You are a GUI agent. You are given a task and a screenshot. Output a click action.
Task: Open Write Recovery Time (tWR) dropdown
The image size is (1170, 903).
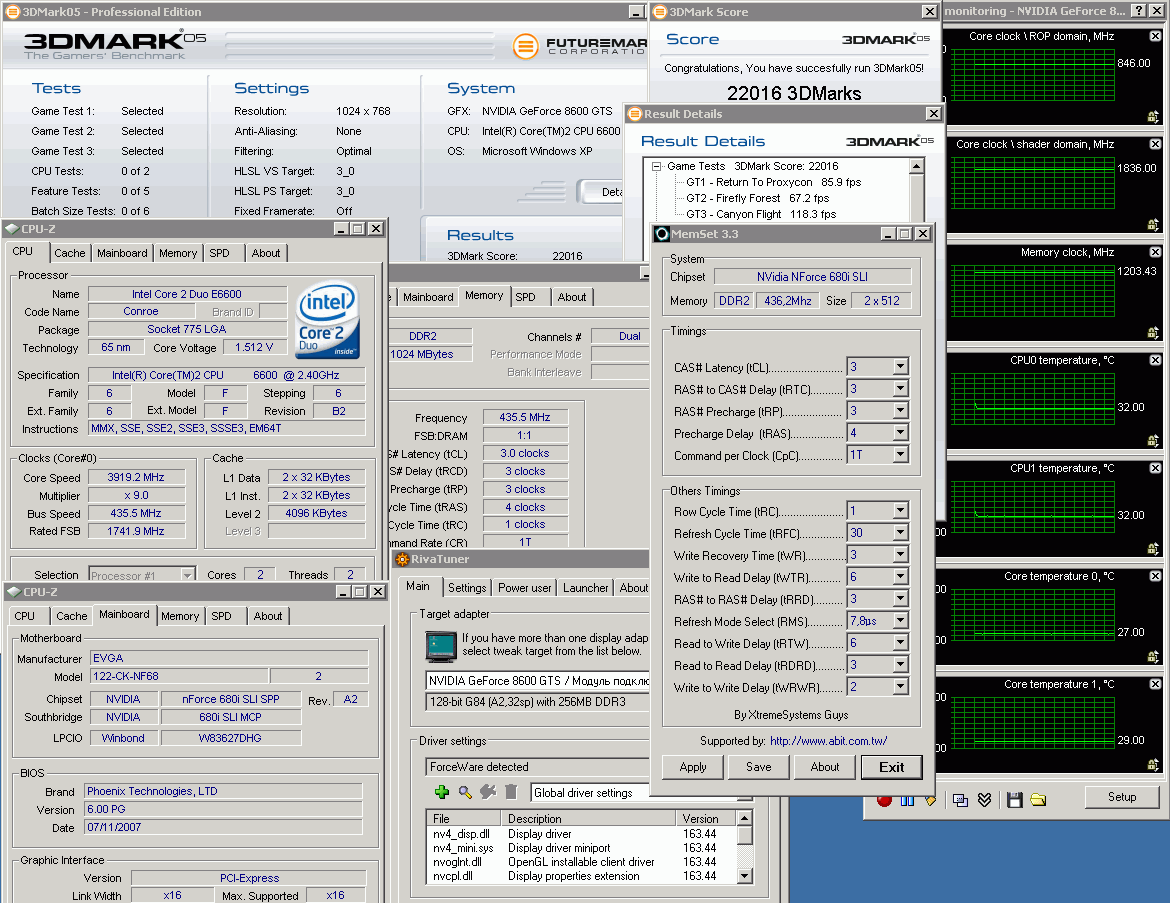pyautogui.click(x=901, y=554)
